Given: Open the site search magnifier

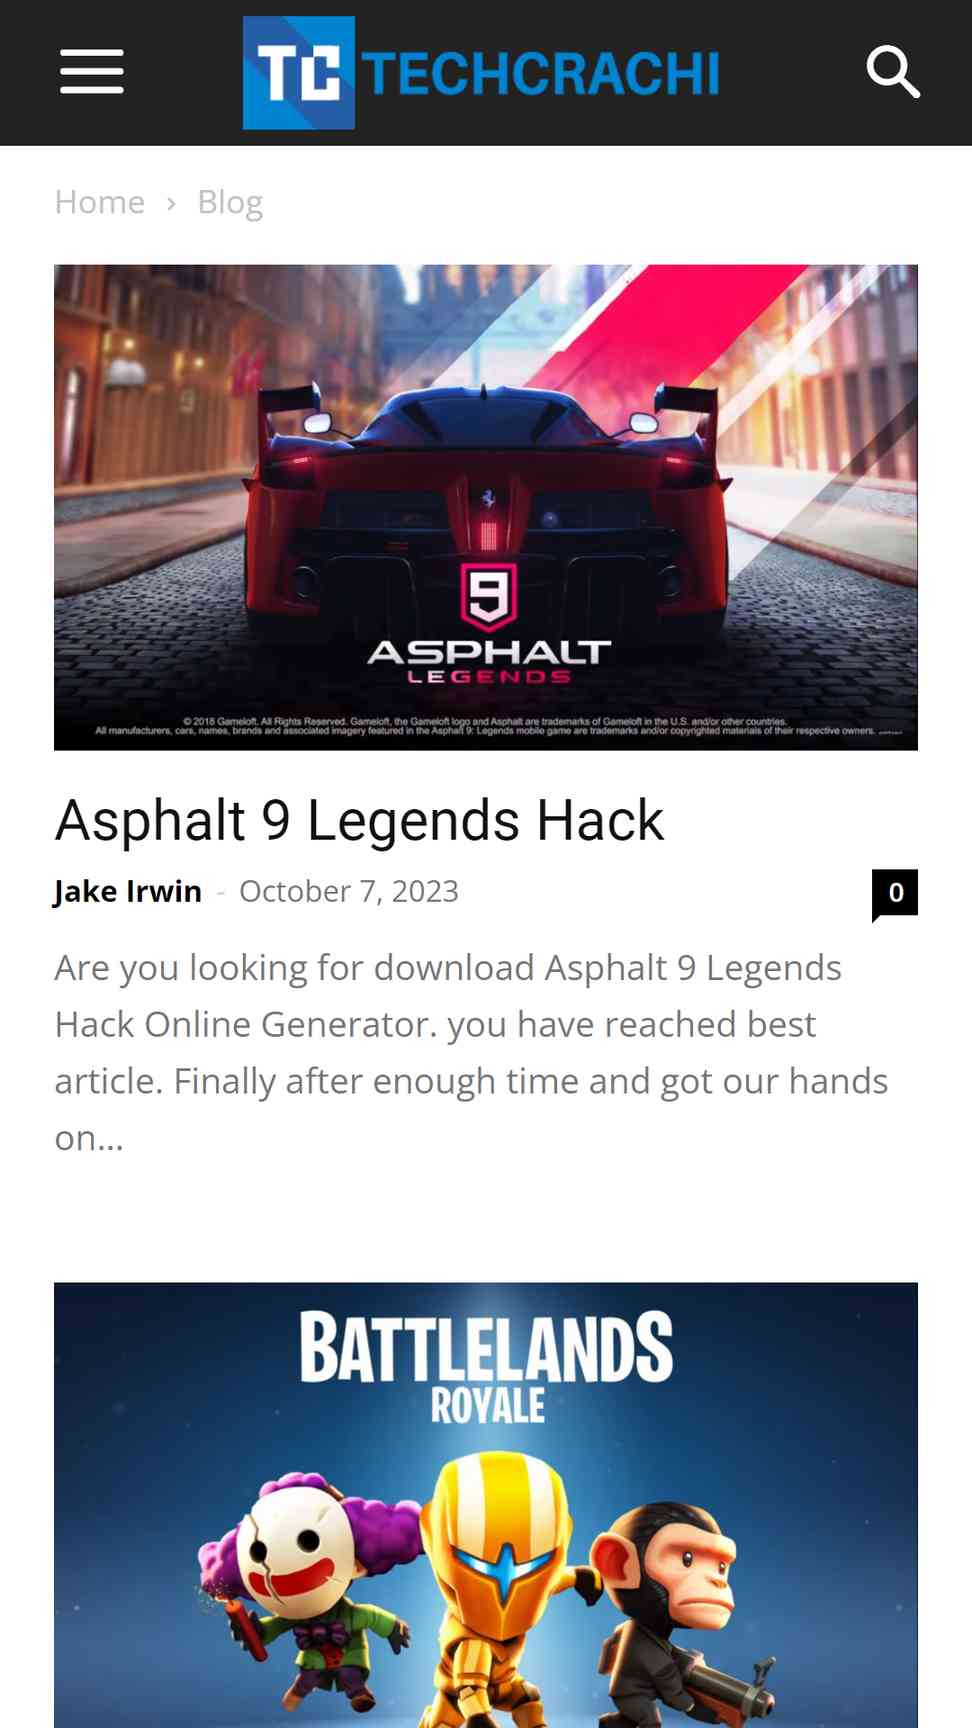Looking at the screenshot, I should pyautogui.click(x=892, y=72).
